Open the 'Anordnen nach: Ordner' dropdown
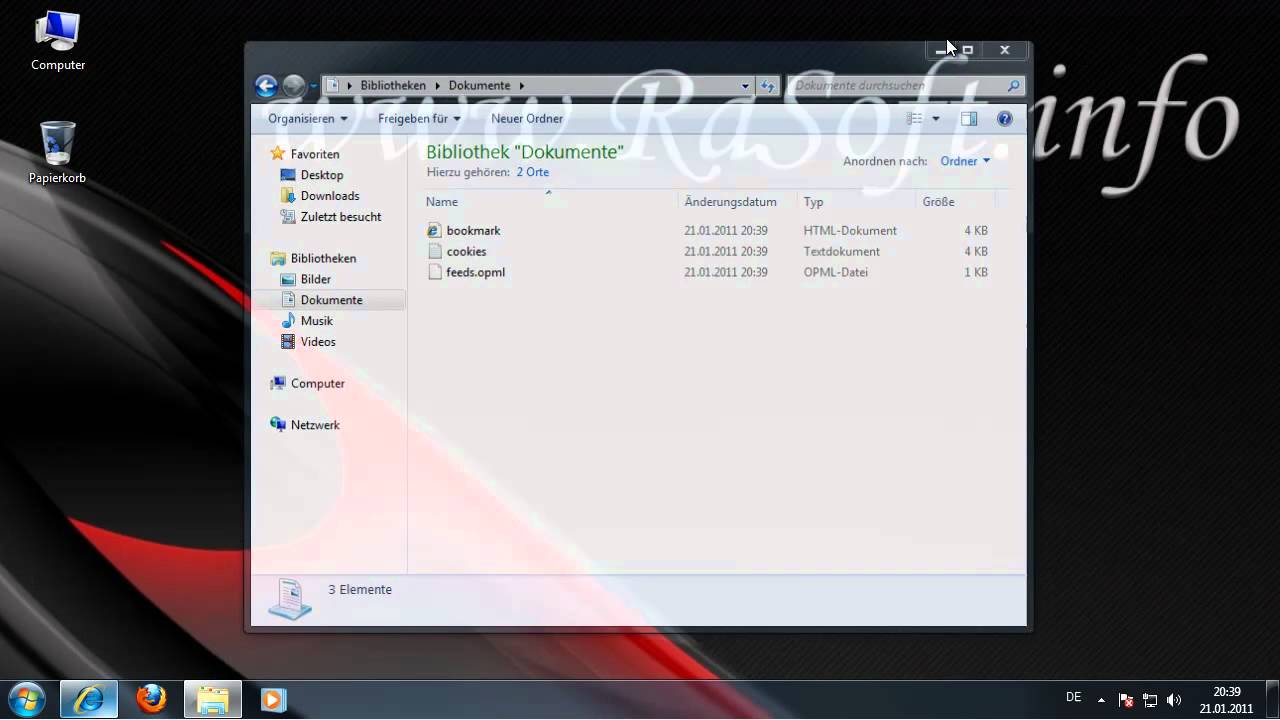Screen dimensions: 1280x720 [x=965, y=161]
